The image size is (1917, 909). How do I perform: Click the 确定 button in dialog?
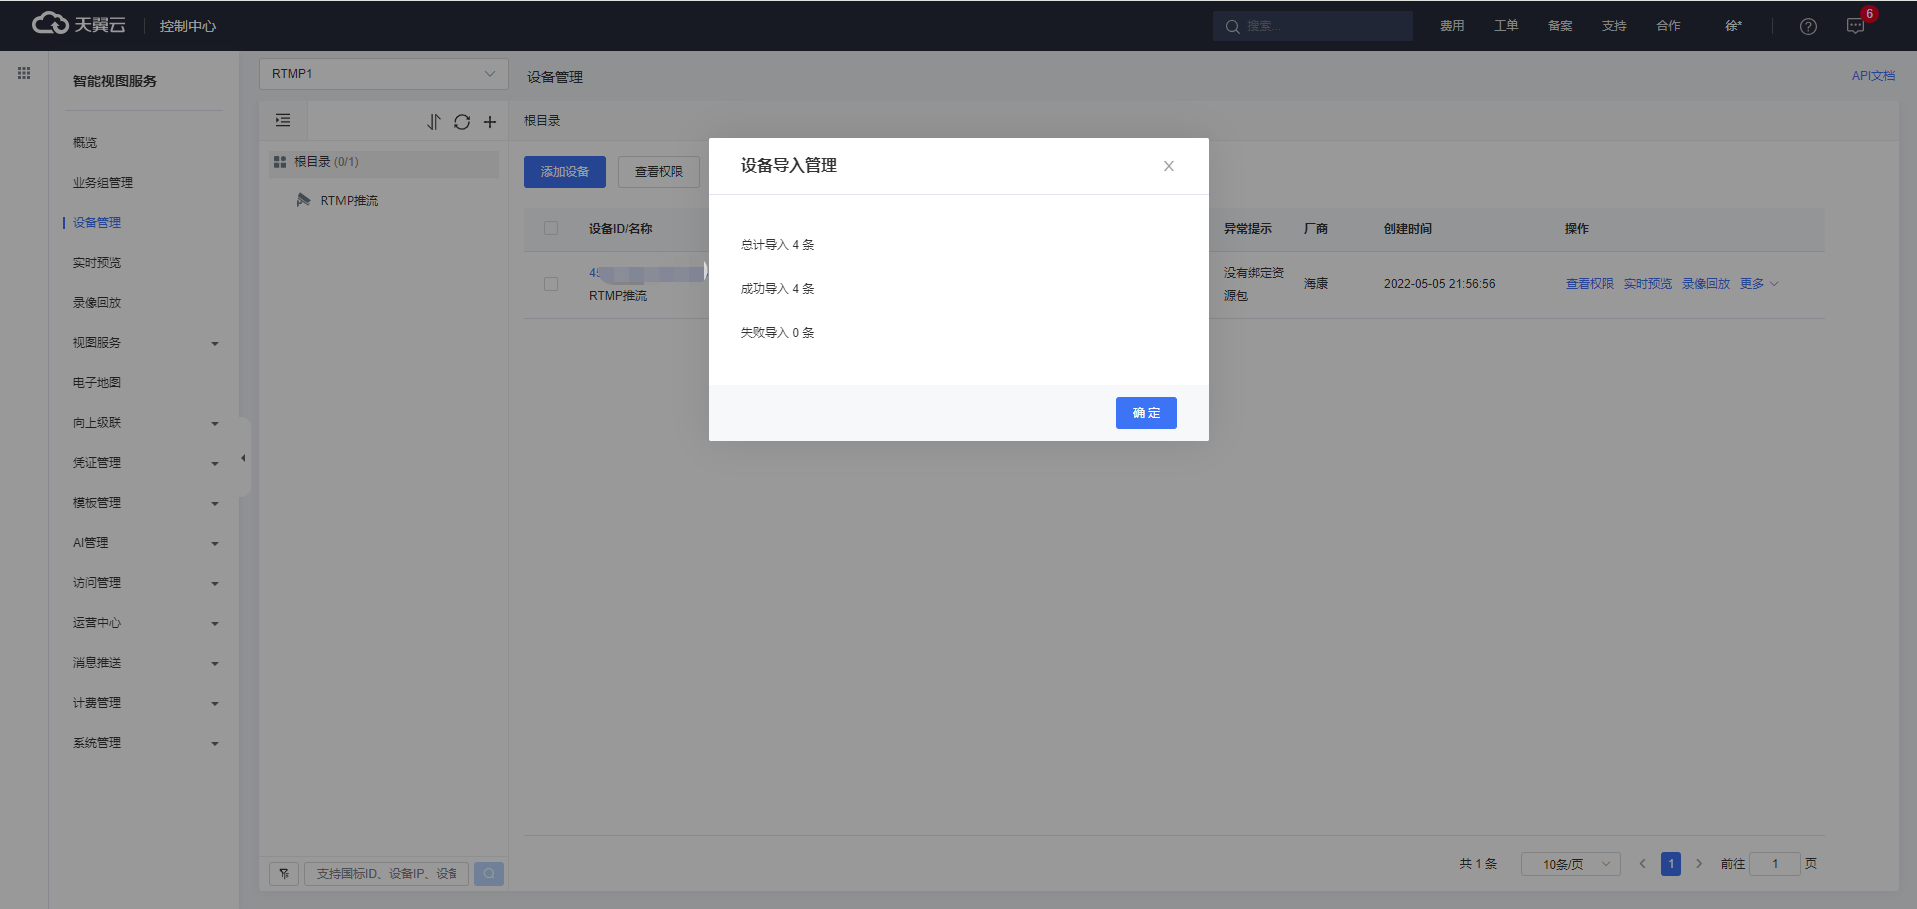[1146, 413]
